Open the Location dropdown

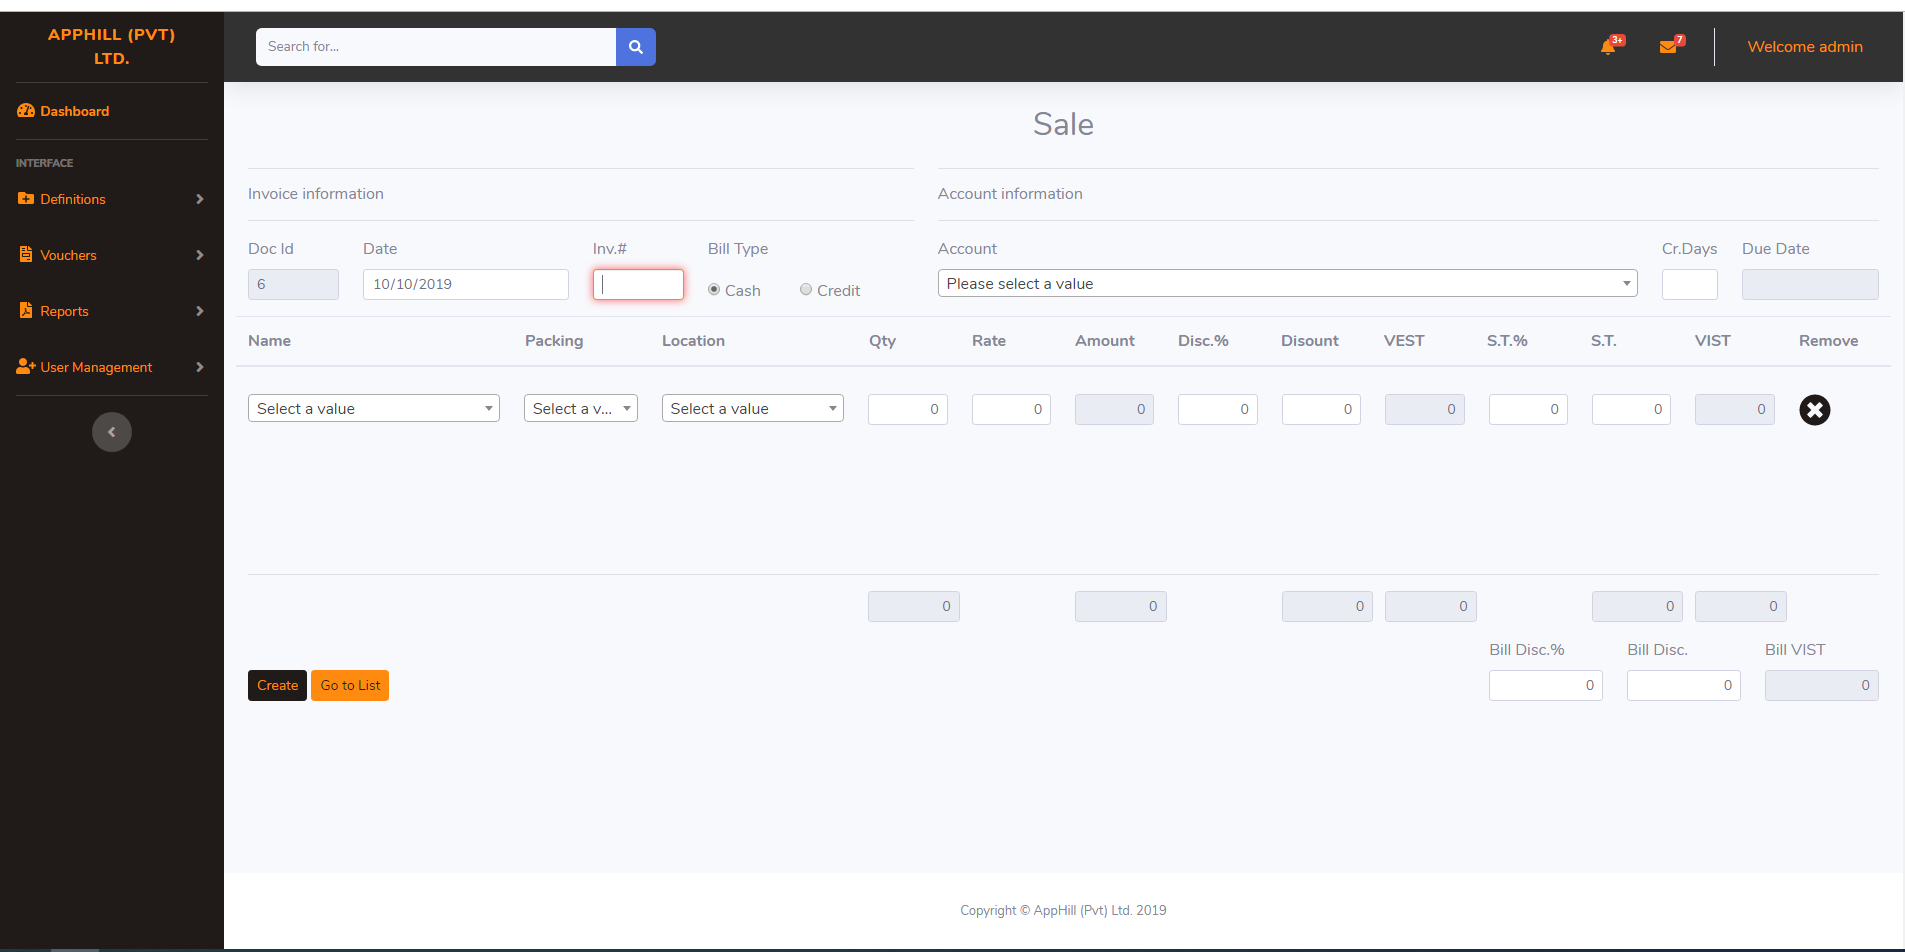coord(752,409)
